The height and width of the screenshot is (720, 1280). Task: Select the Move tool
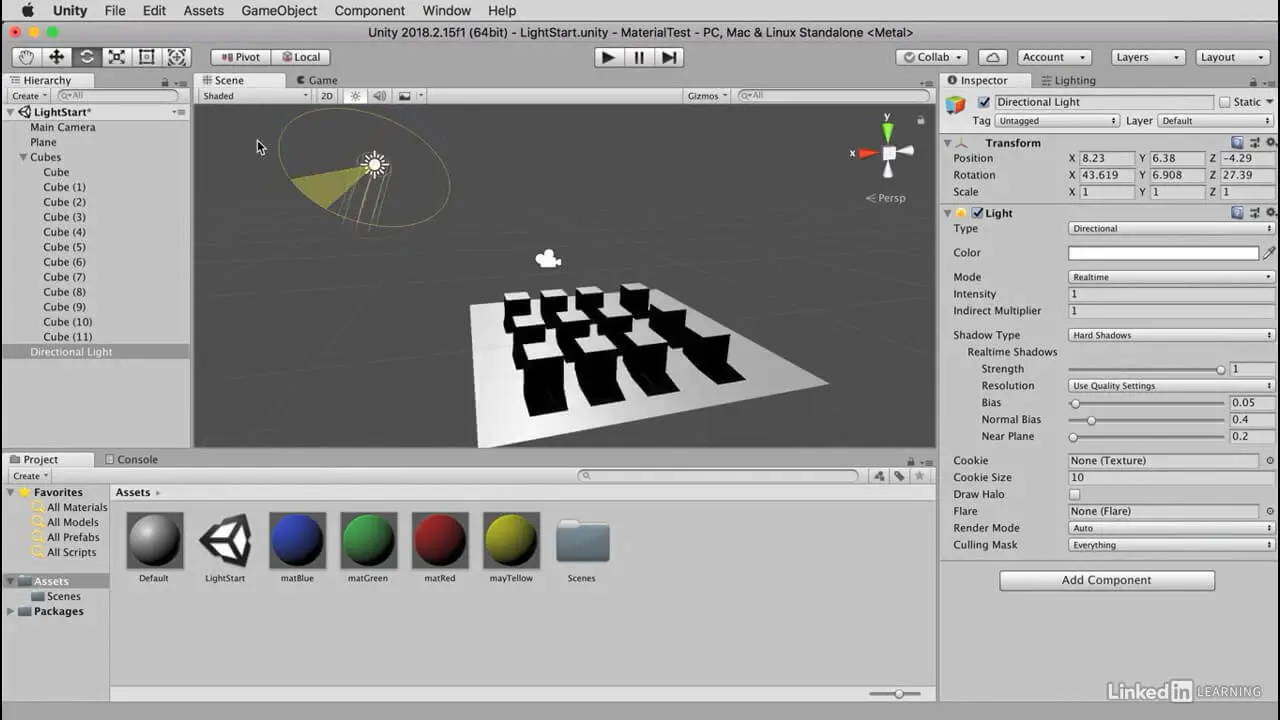[57, 57]
